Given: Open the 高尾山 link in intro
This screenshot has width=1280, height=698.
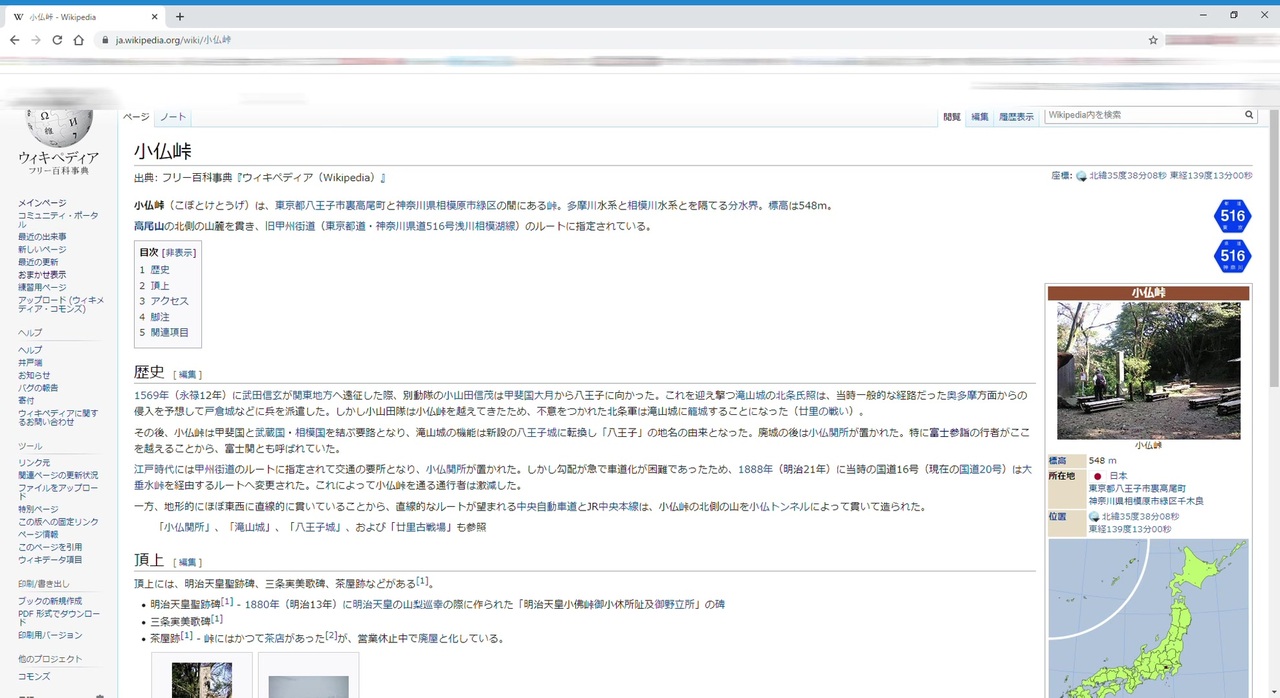Looking at the screenshot, I should [x=150, y=226].
